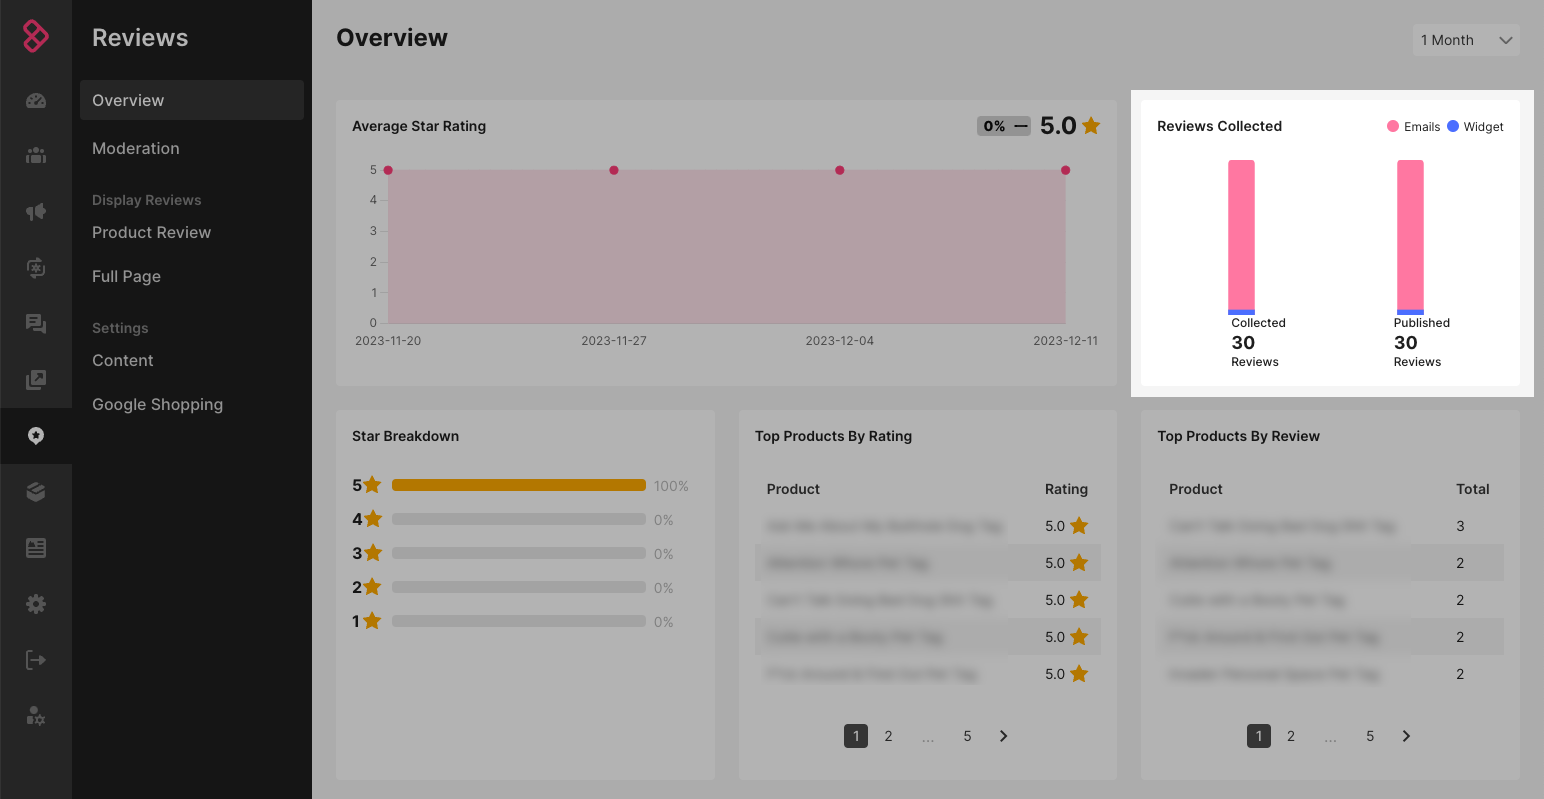Click the logout arrow icon
1544x799 pixels.
click(36, 659)
